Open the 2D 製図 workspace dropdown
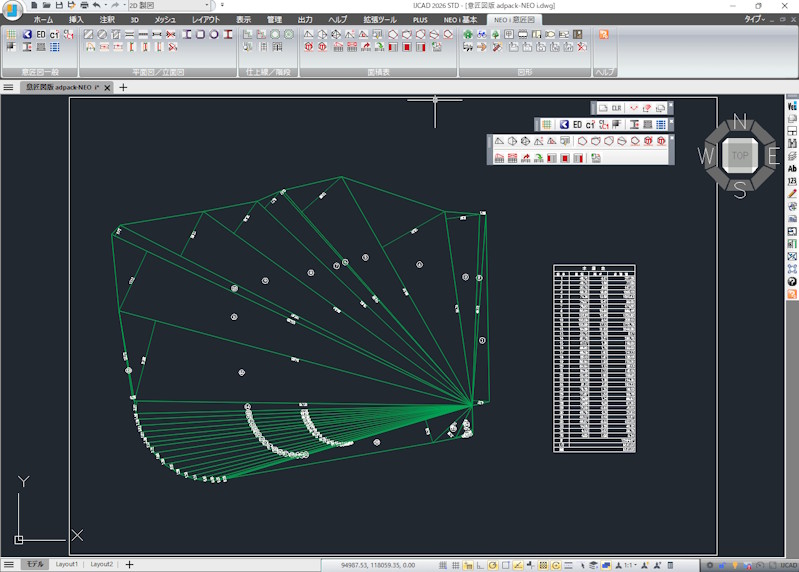 pyautogui.click(x=170, y=5)
